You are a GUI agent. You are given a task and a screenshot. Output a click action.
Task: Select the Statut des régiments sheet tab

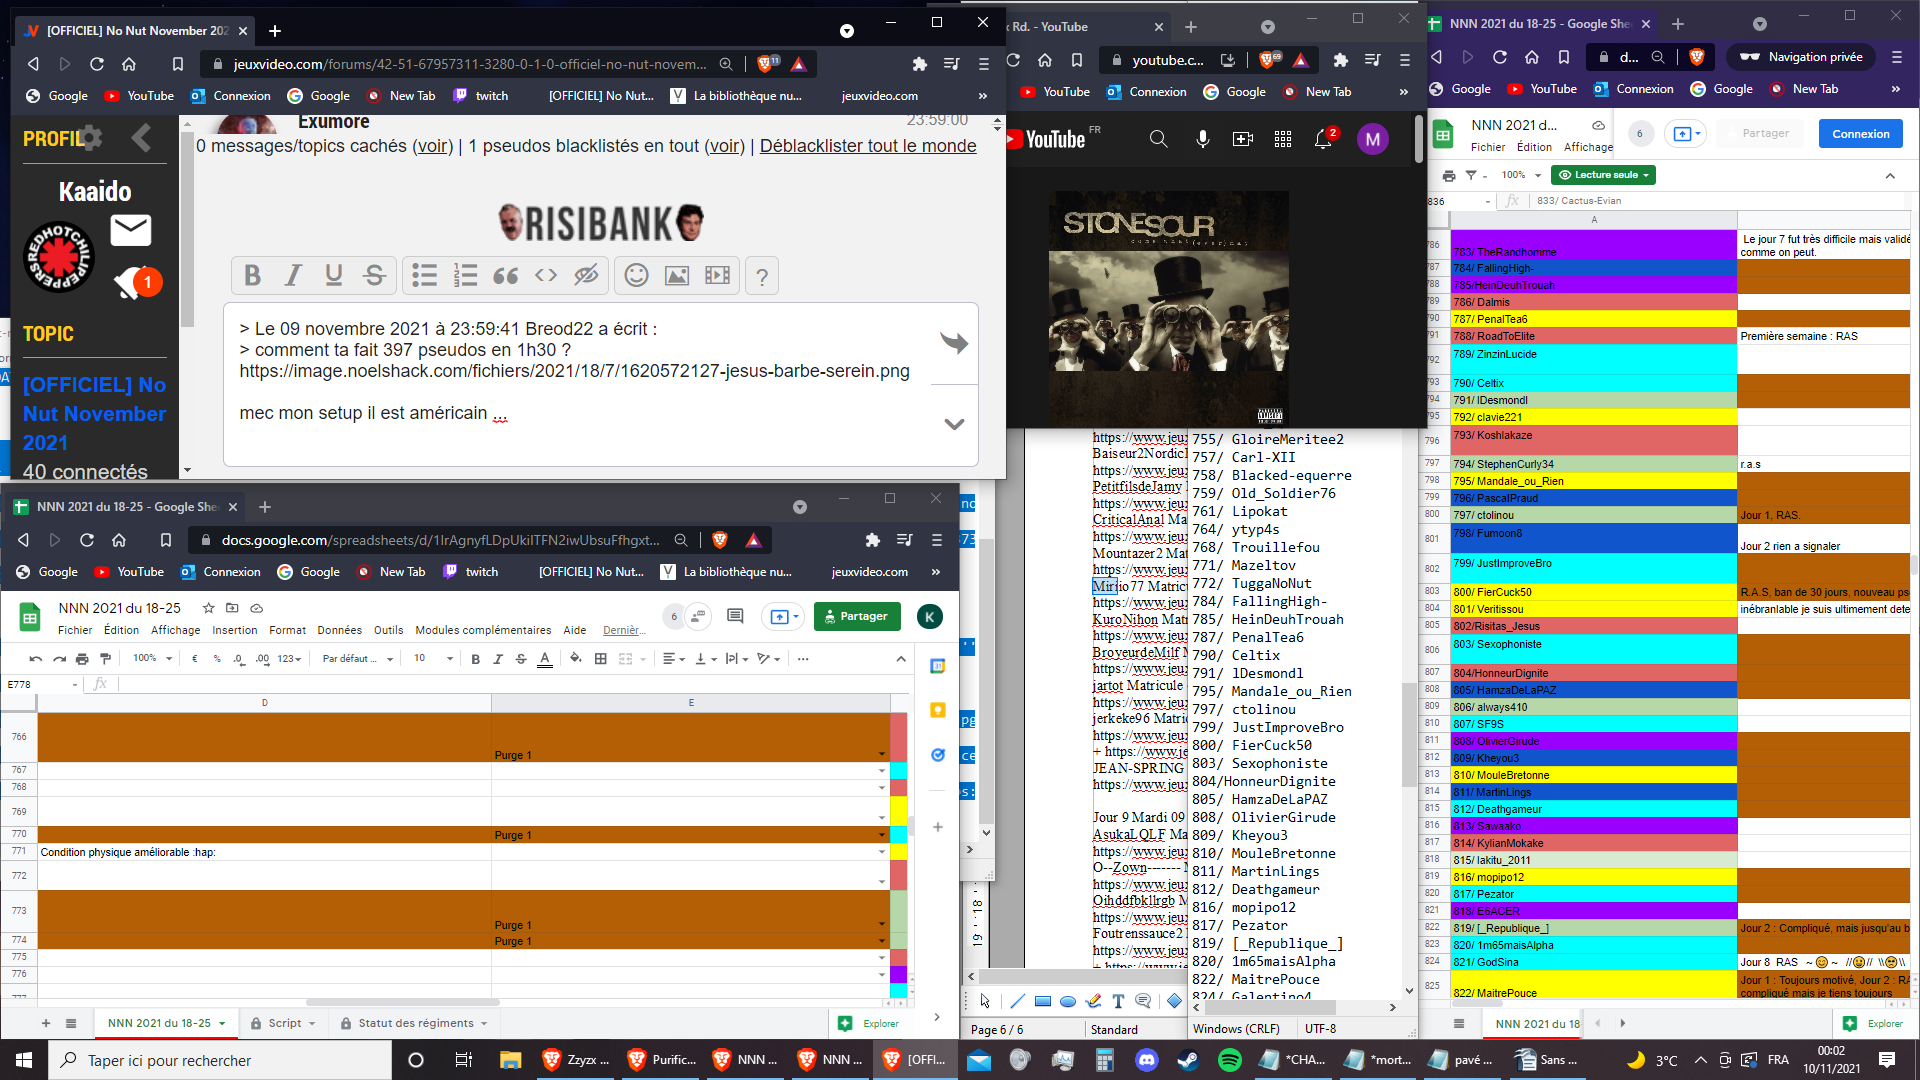click(414, 1023)
